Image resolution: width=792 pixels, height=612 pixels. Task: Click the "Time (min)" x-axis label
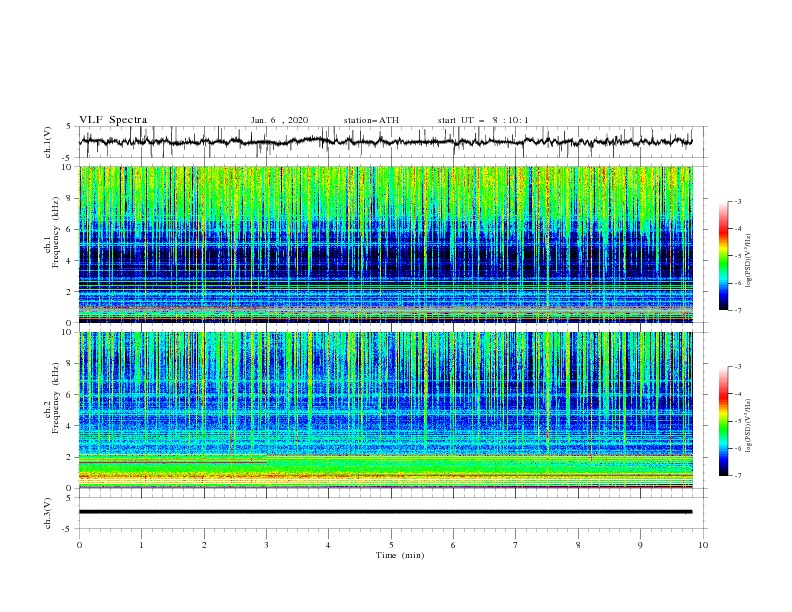coord(400,555)
